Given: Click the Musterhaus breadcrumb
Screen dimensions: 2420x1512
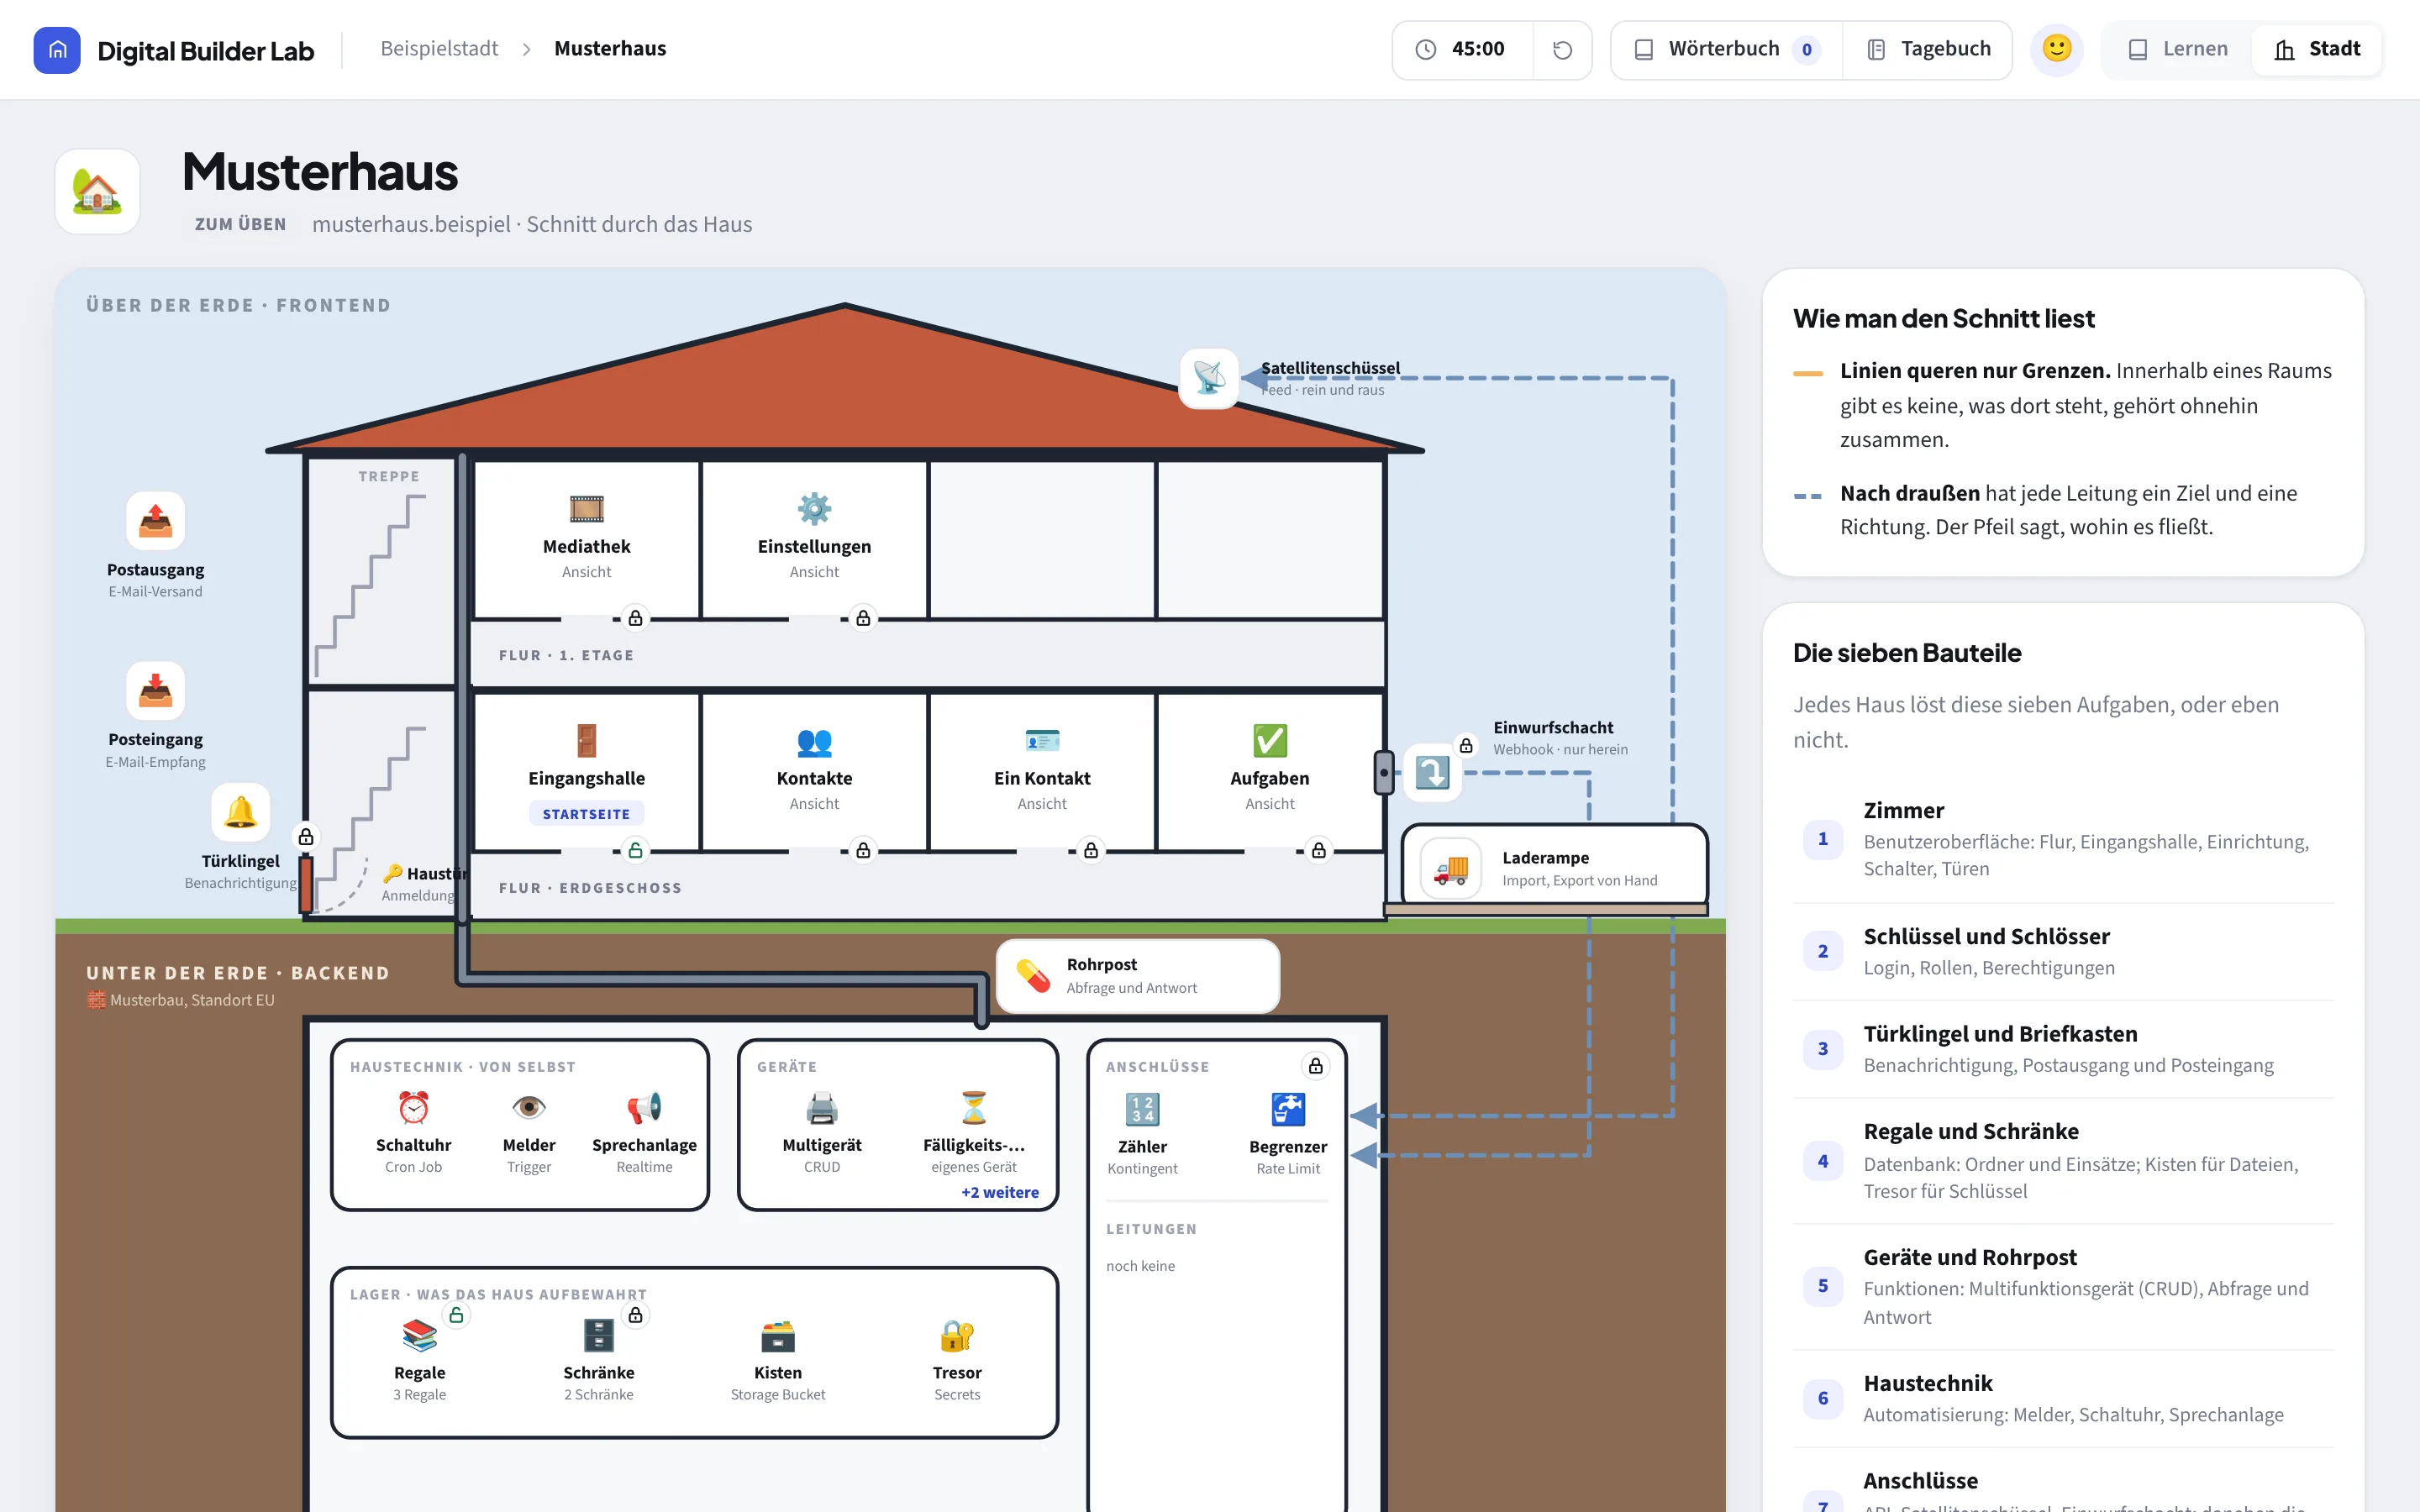Looking at the screenshot, I should tap(610, 49).
